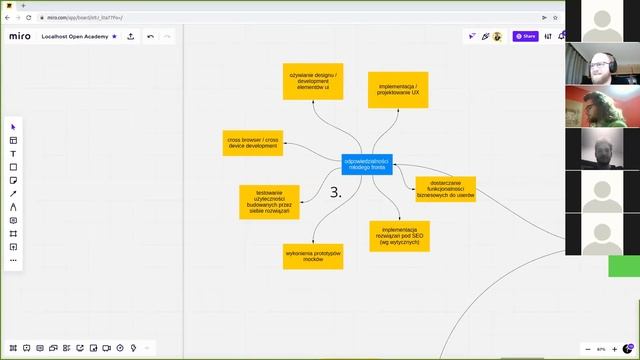
Task: Bookmark this page with the star icon
Action: click(555, 18)
